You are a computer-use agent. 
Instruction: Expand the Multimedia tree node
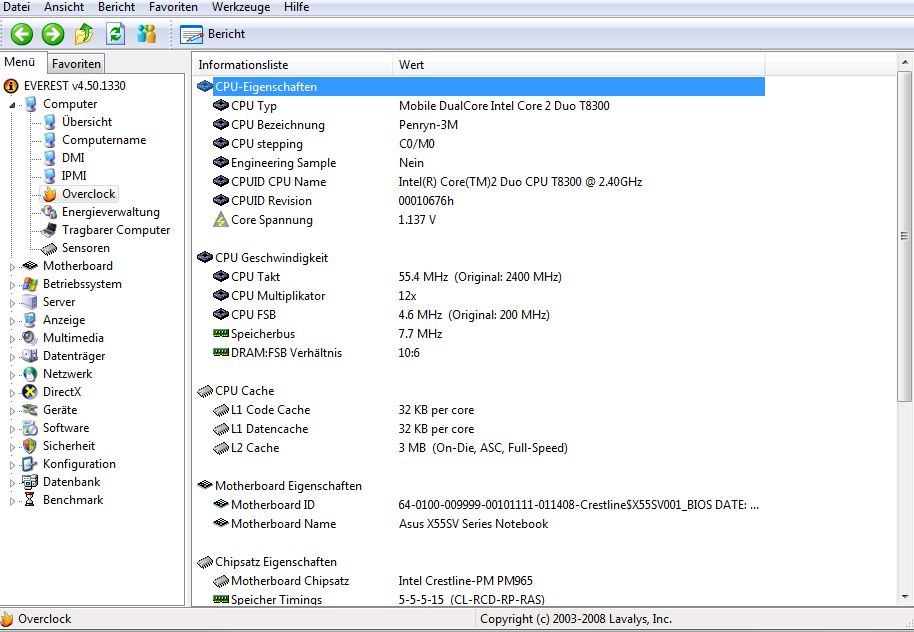[12, 339]
